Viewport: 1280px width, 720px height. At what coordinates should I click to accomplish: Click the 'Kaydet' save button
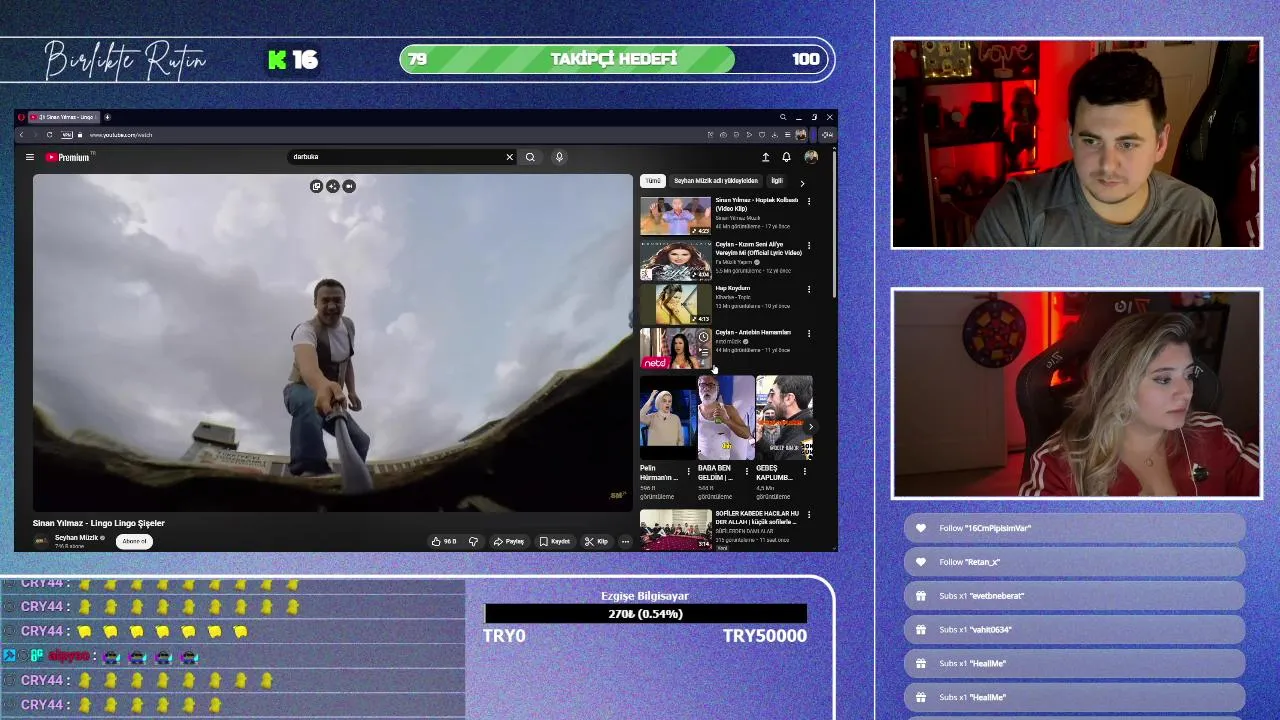[555, 541]
